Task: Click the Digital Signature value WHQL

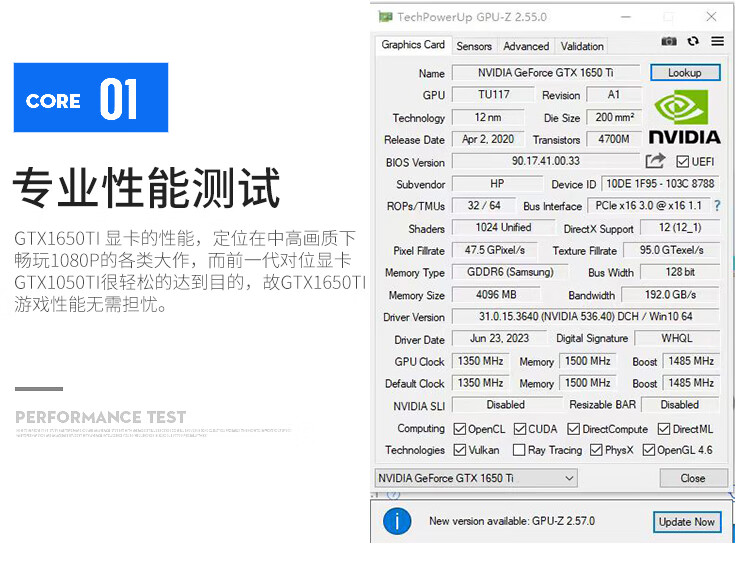Action: [x=677, y=338]
